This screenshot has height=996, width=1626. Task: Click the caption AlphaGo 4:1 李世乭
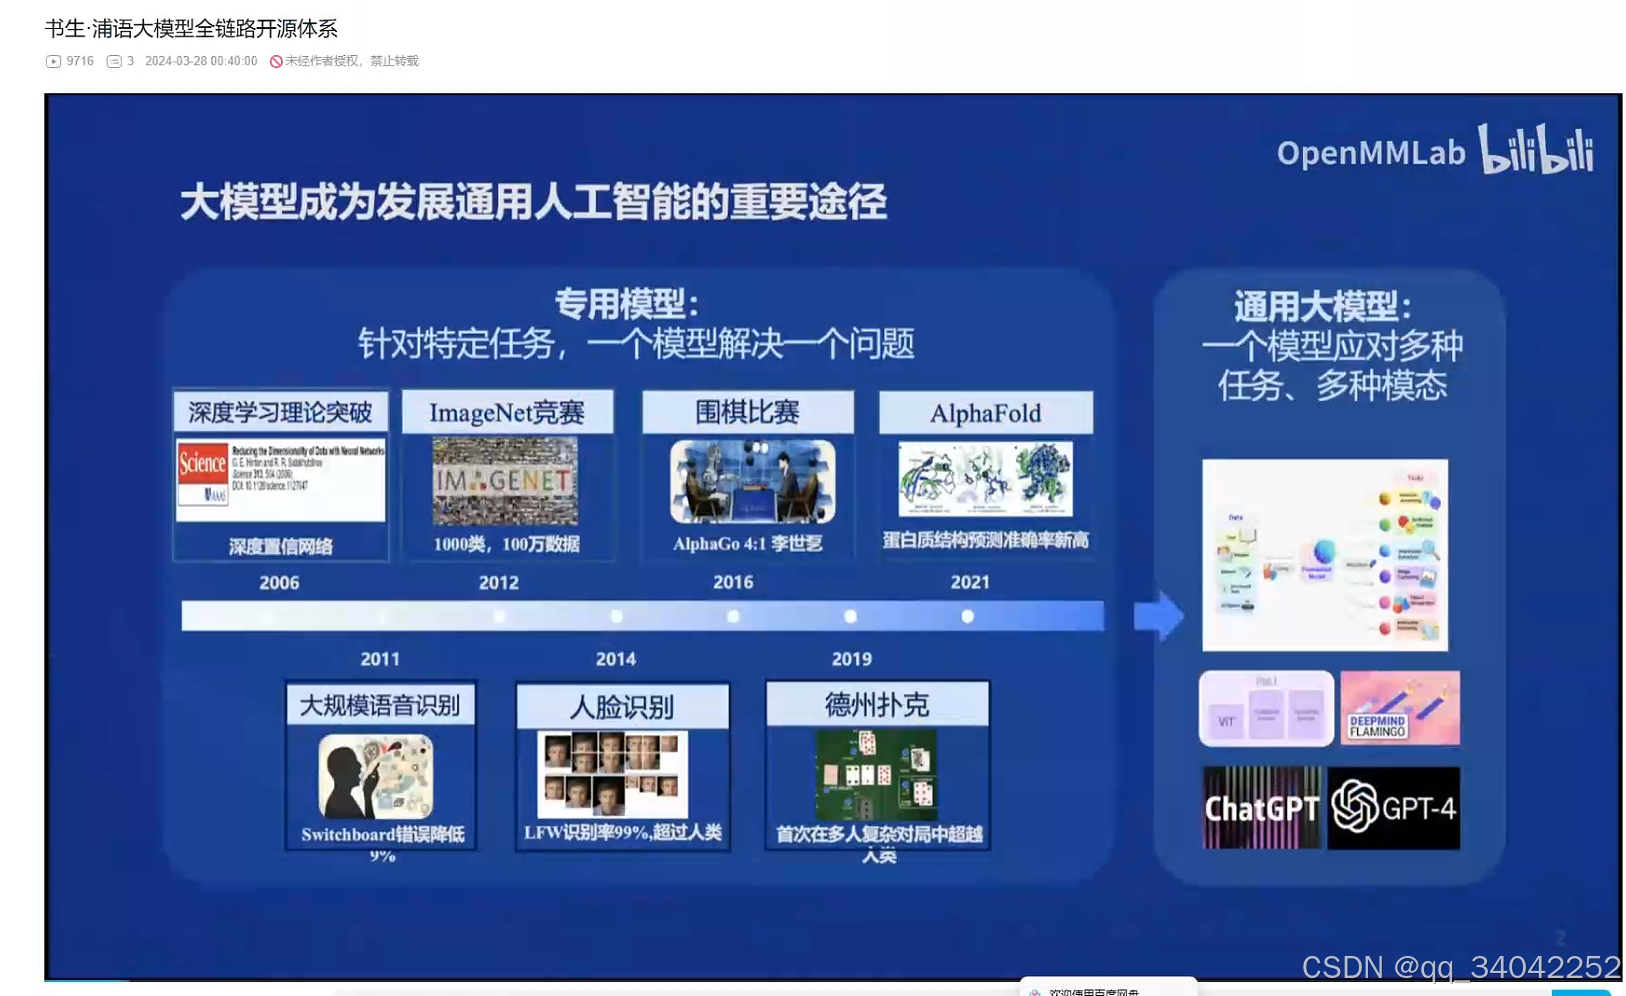tap(748, 543)
